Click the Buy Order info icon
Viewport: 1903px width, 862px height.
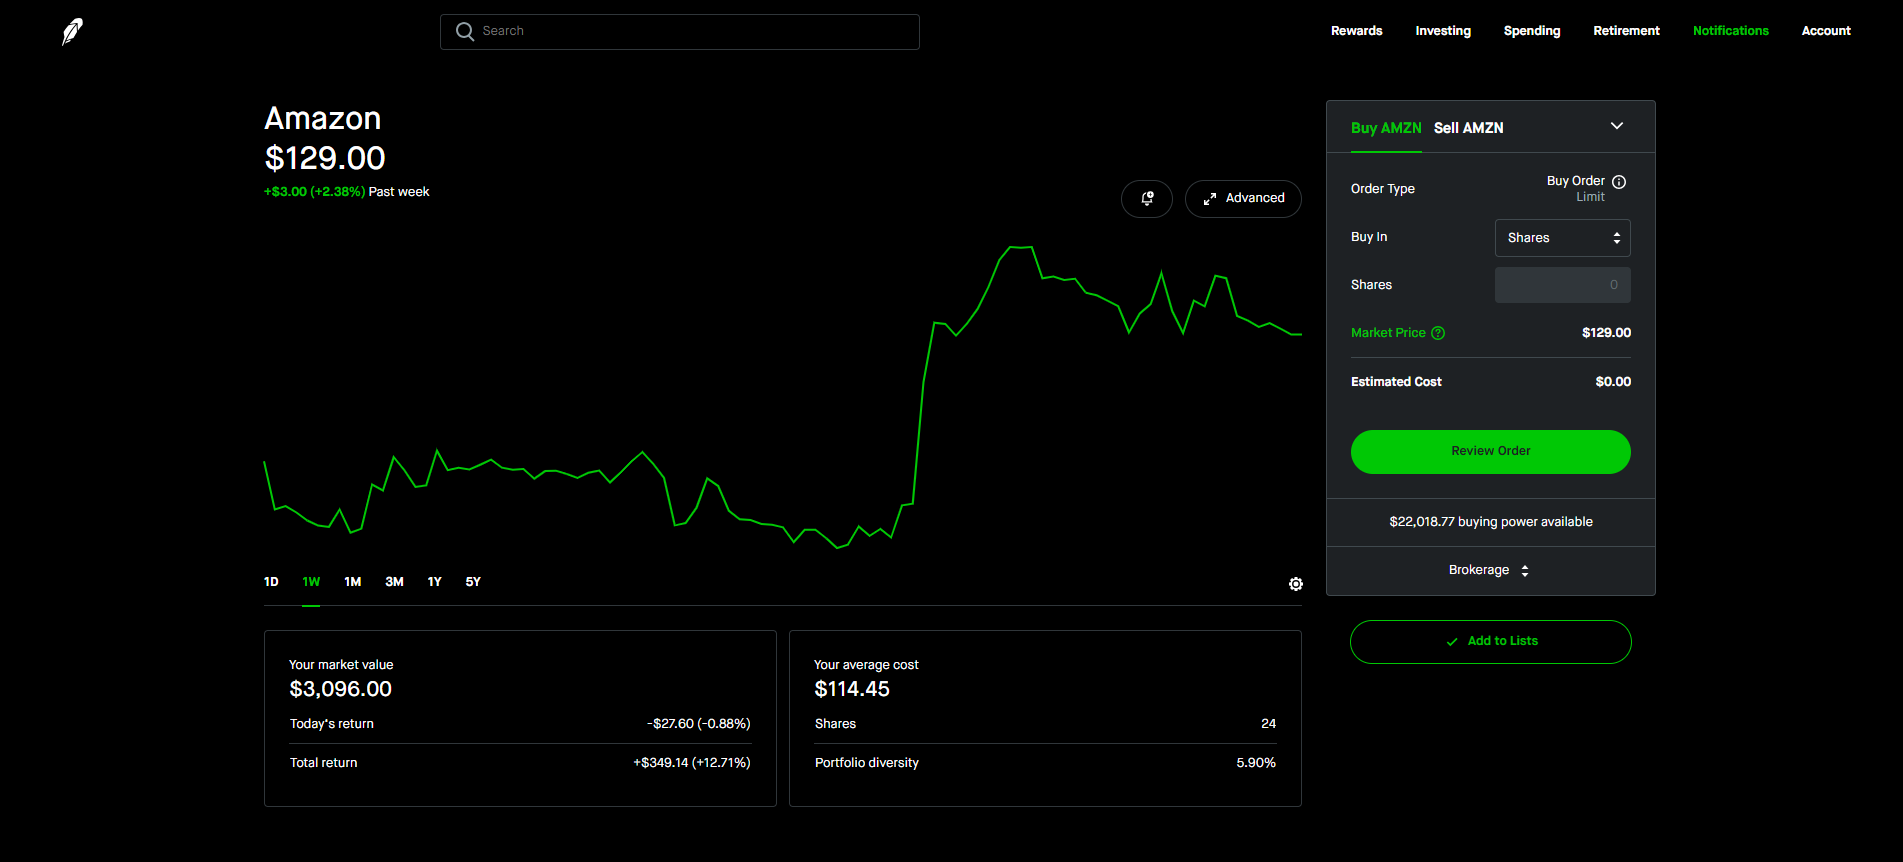pyautogui.click(x=1619, y=182)
